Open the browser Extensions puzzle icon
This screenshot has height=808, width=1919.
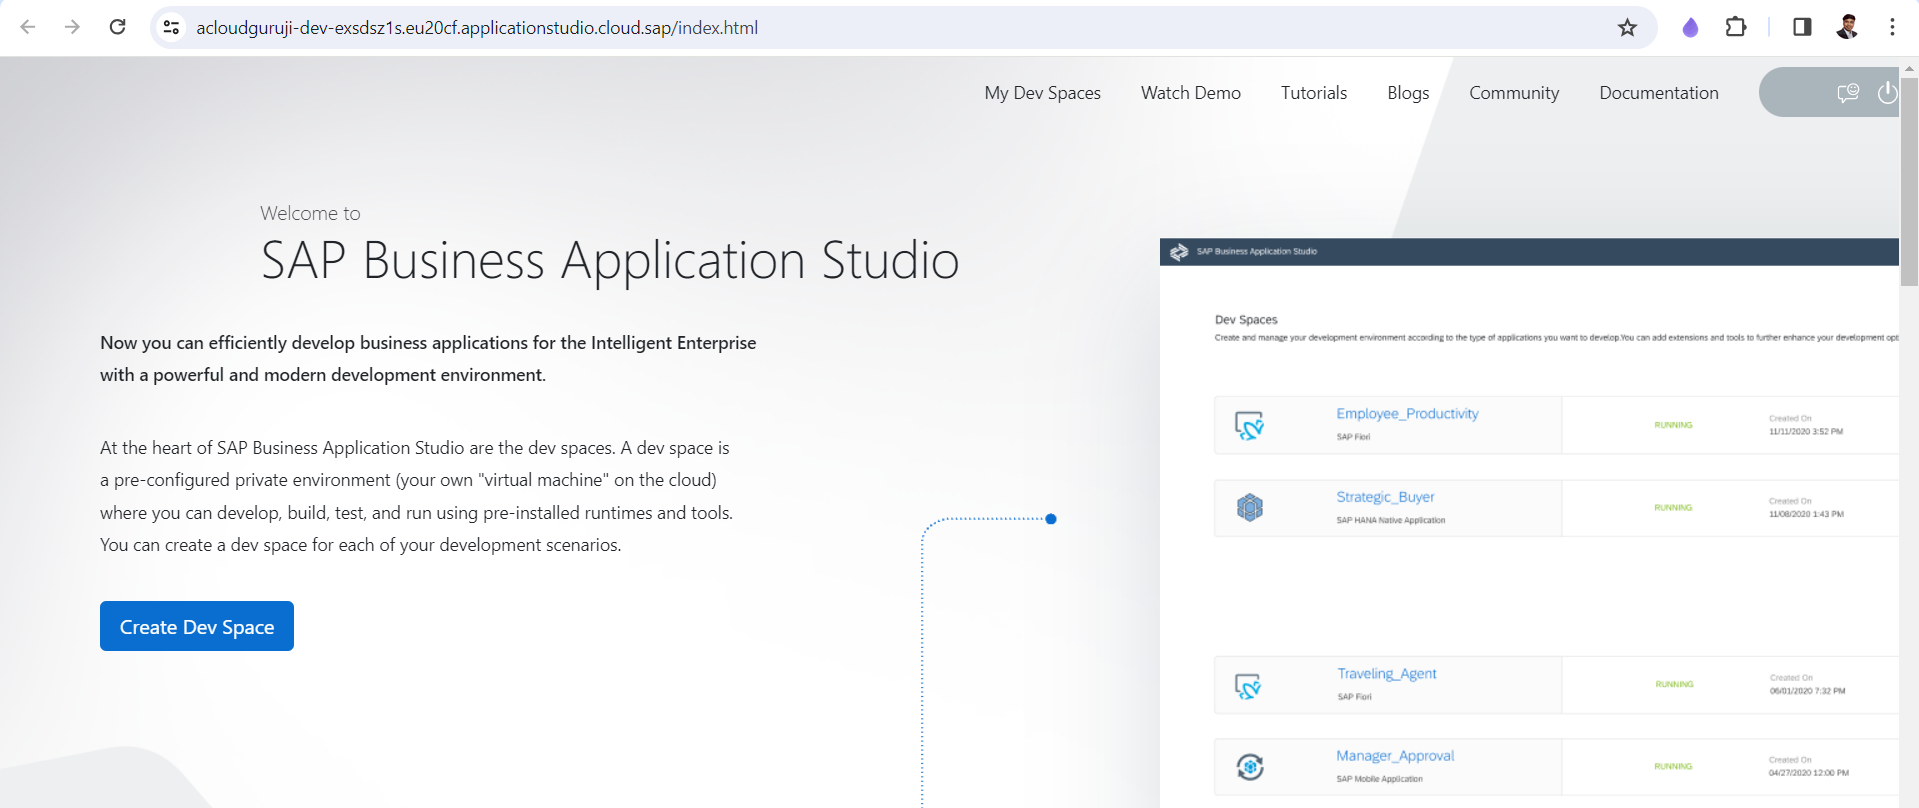[1736, 28]
